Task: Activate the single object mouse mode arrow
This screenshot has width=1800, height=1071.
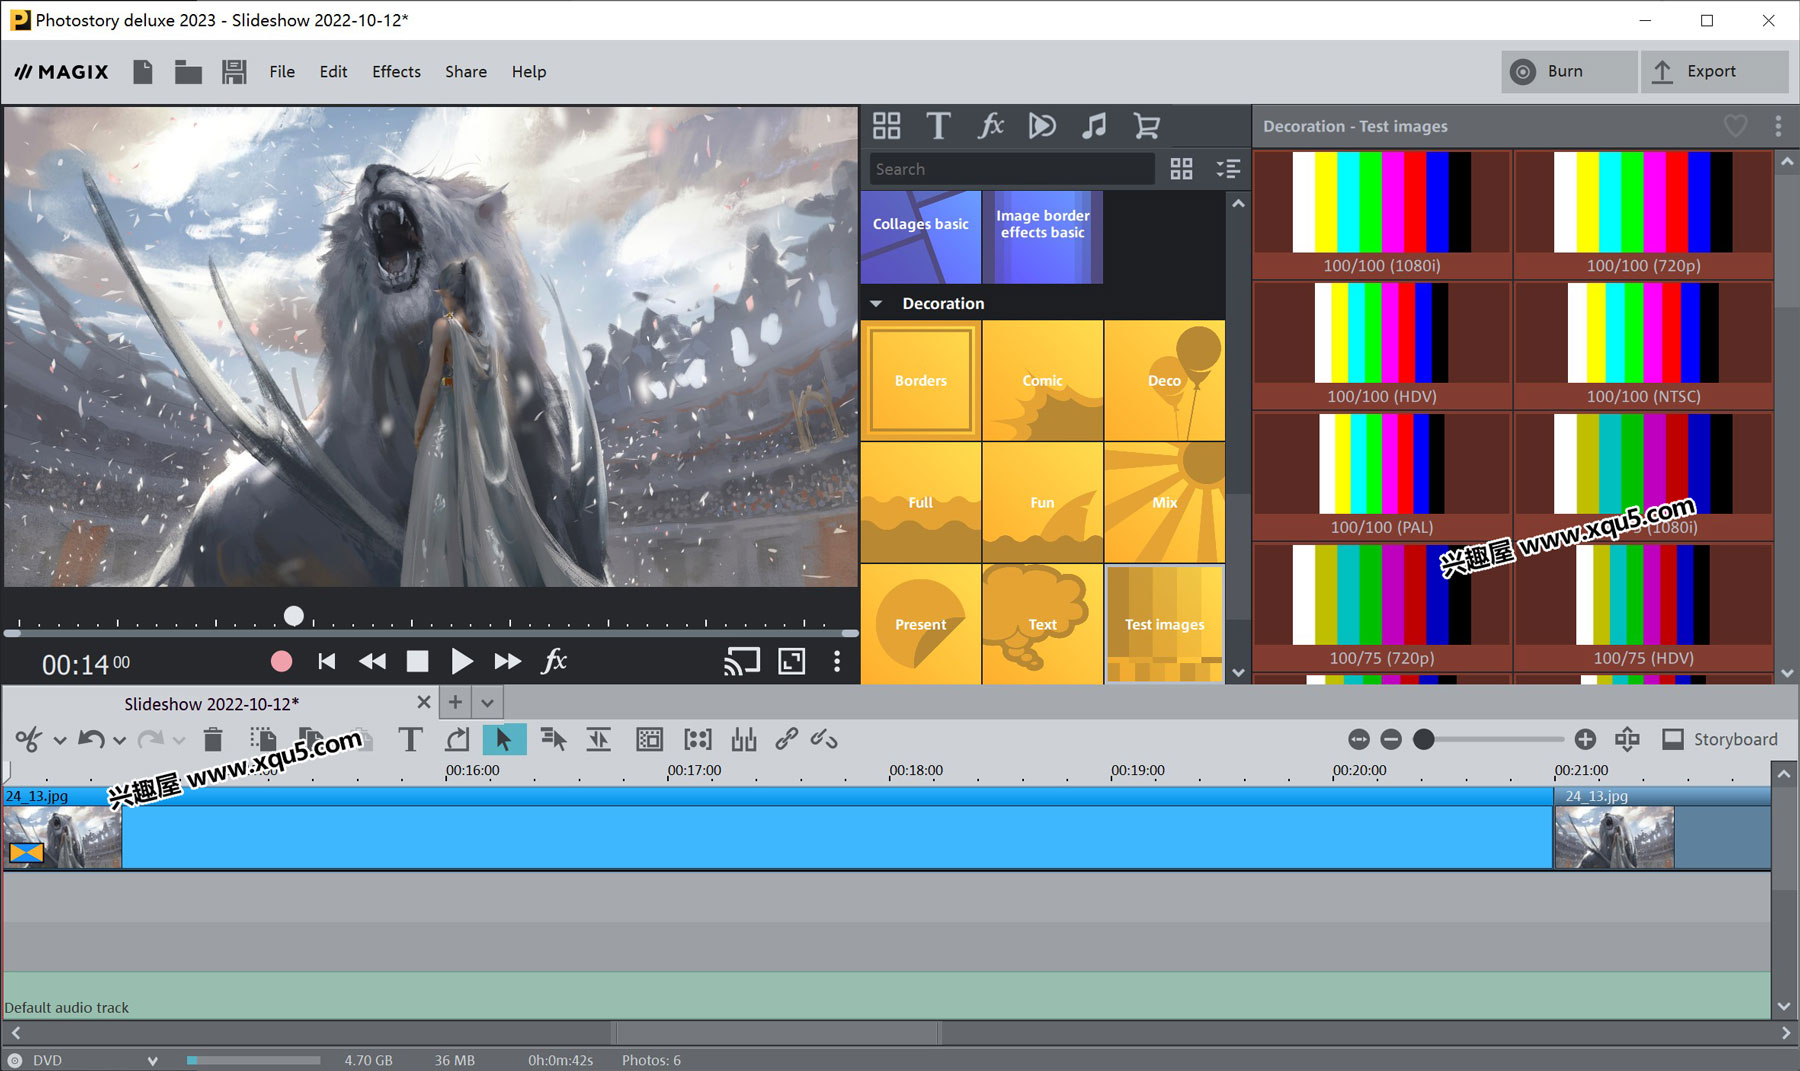Action: tap(504, 740)
